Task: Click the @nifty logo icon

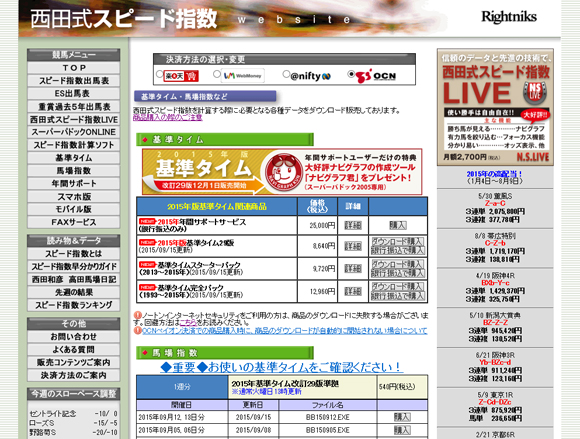Action: tap(311, 76)
